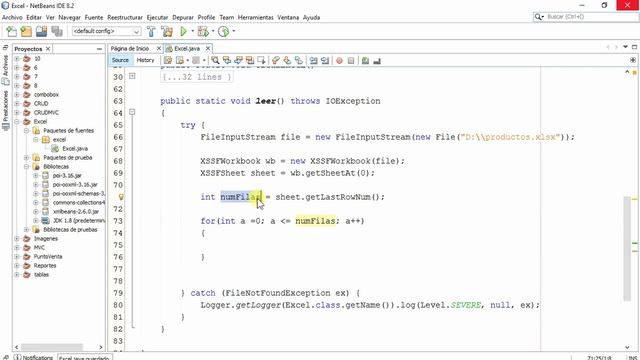Select the Source view button
The width and height of the screenshot is (640, 360).
pos(120,60)
